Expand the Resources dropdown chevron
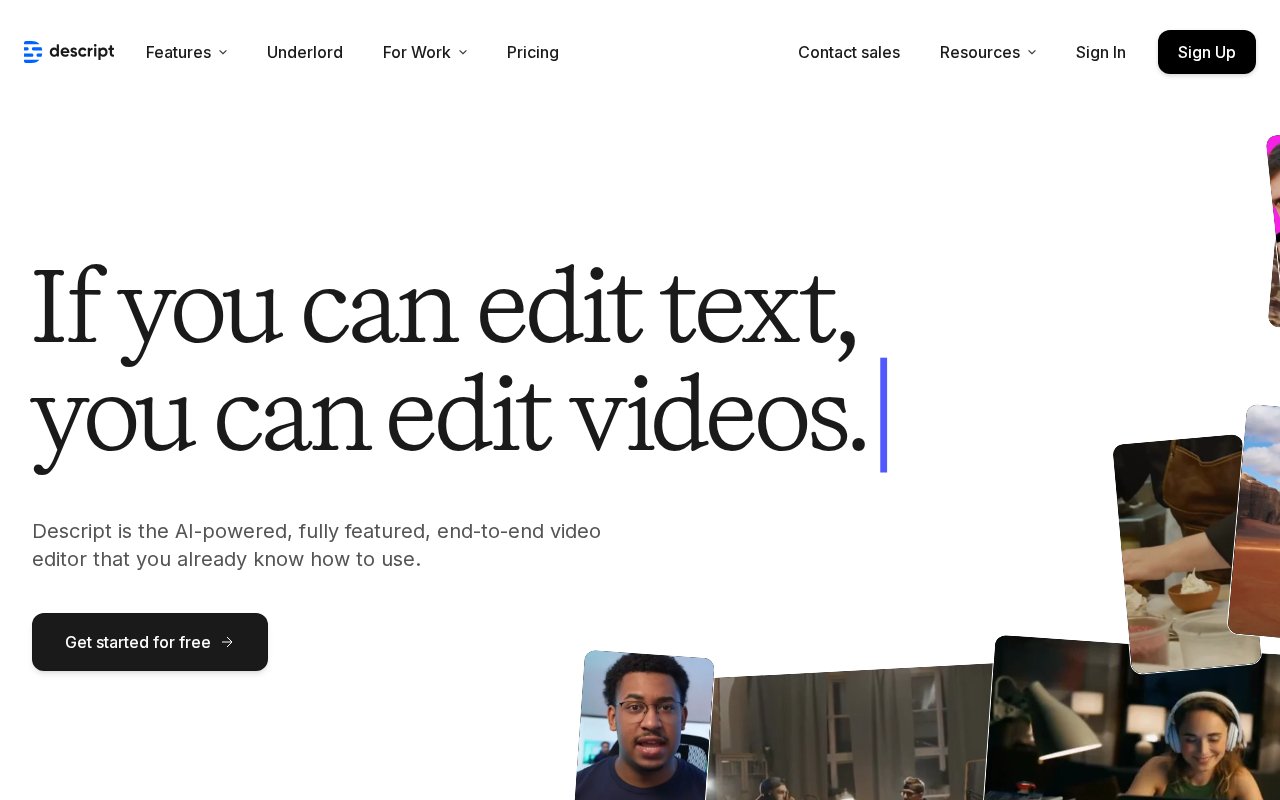The height and width of the screenshot is (800, 1280). tap(1032, 52)
